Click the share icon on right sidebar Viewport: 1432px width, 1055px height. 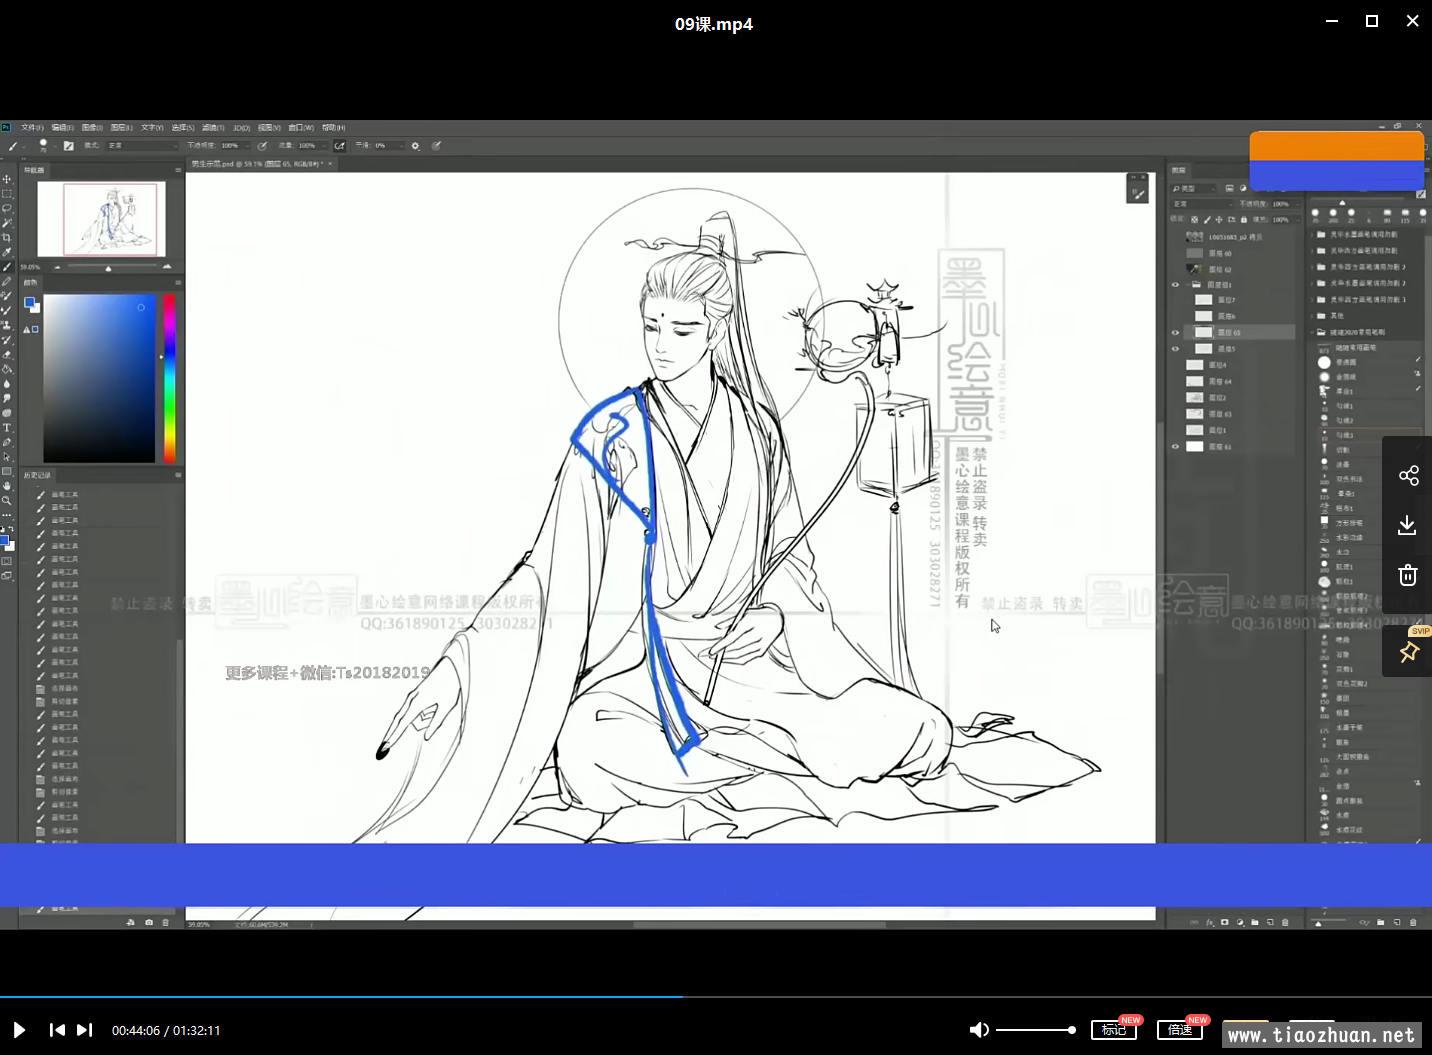click(1408, 475)
